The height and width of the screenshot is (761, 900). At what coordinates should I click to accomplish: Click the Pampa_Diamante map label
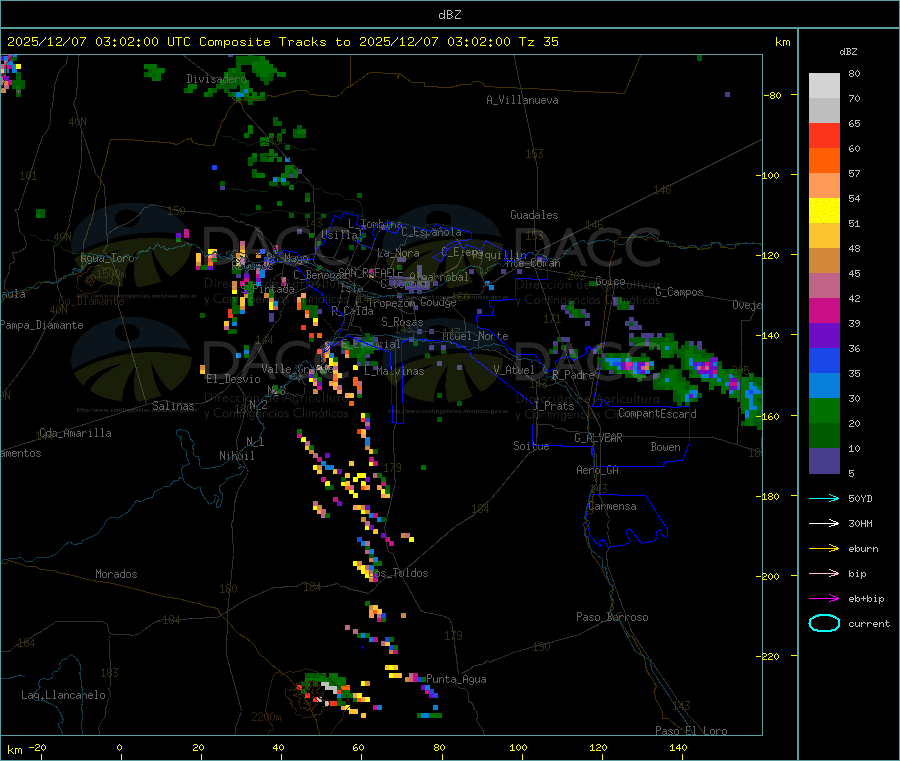(41, 325)
